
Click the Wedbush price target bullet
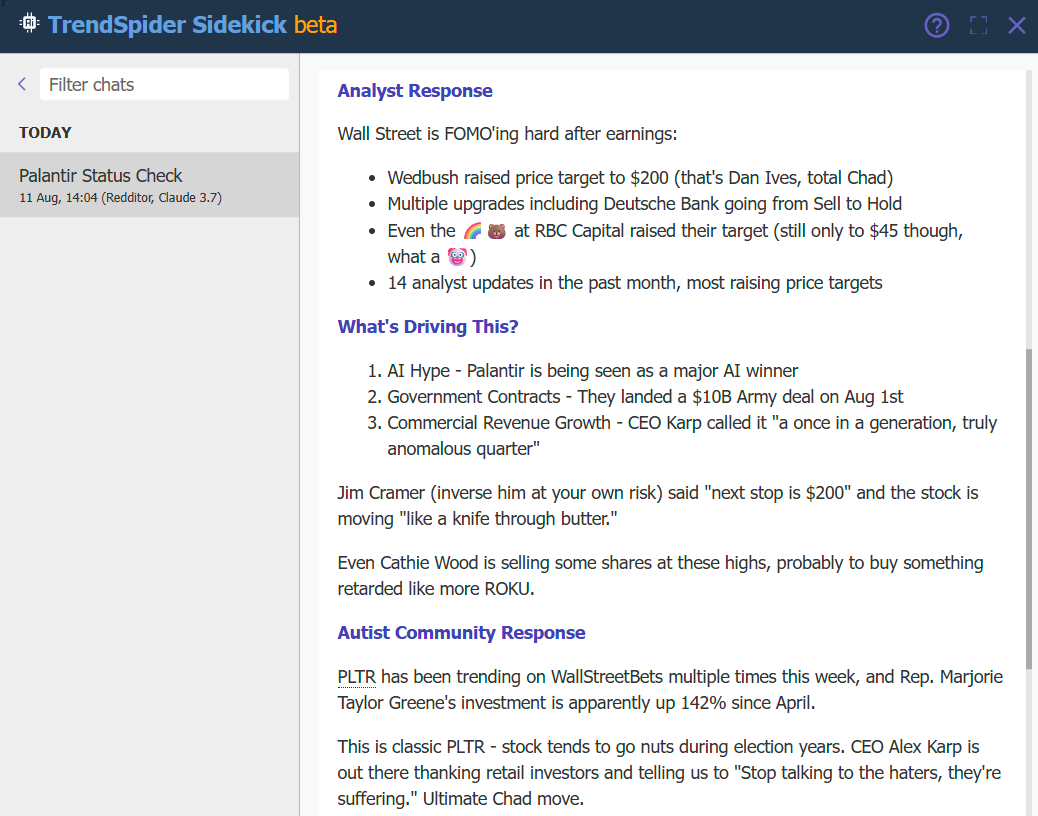(640, 178)
